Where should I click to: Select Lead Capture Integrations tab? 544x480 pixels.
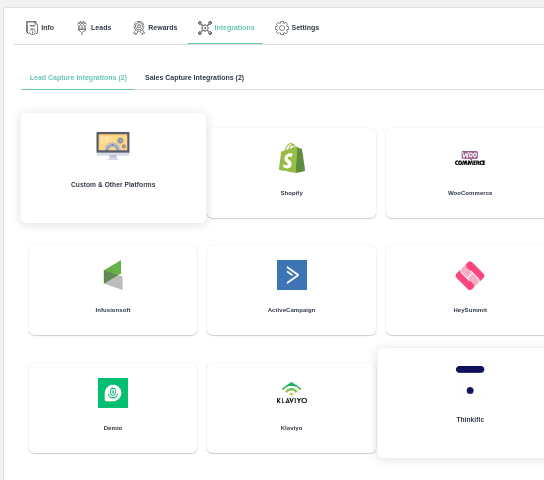(78, 78)
